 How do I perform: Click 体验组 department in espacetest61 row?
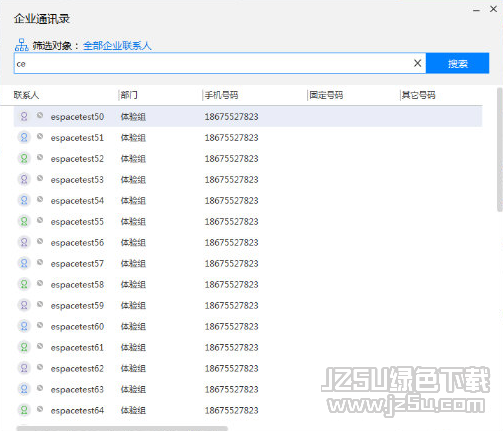[x=133, y=348]
